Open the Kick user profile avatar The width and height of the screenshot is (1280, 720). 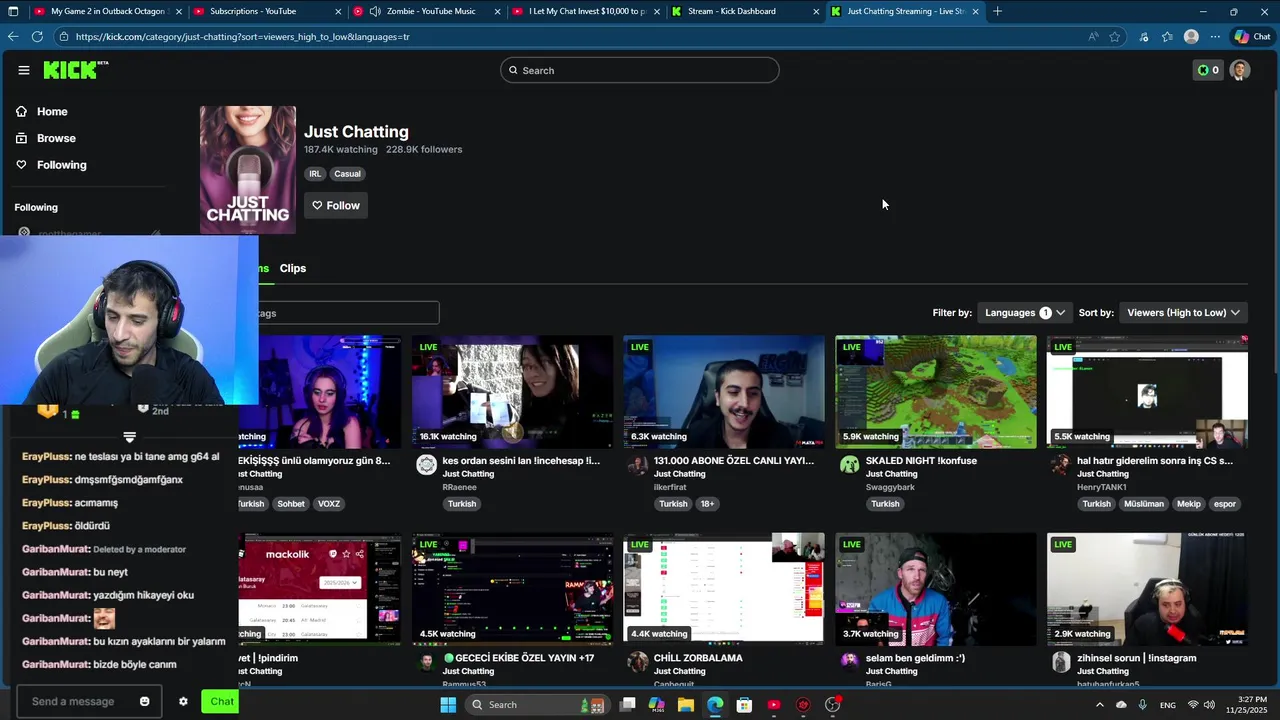1240,70
